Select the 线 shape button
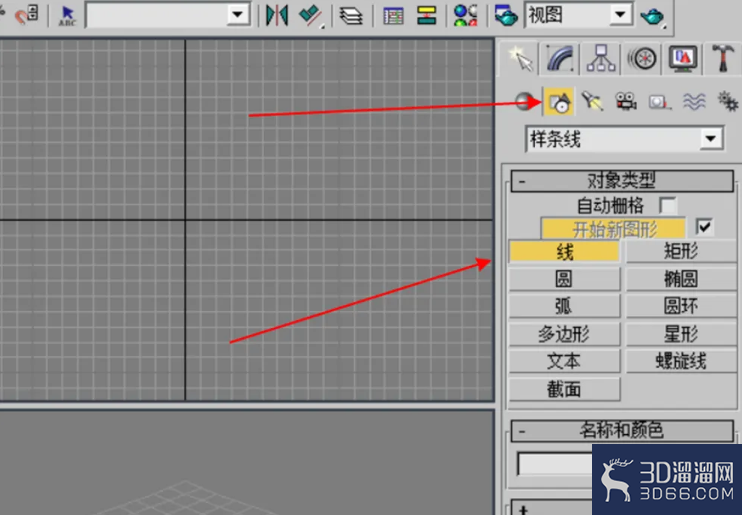Viewport: 742px width, 515px height. pyautogui.click(x=564, y=251)
